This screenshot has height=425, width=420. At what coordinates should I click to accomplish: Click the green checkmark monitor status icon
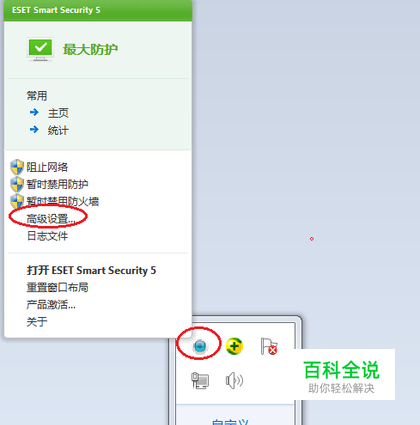(x=40, y=49)
